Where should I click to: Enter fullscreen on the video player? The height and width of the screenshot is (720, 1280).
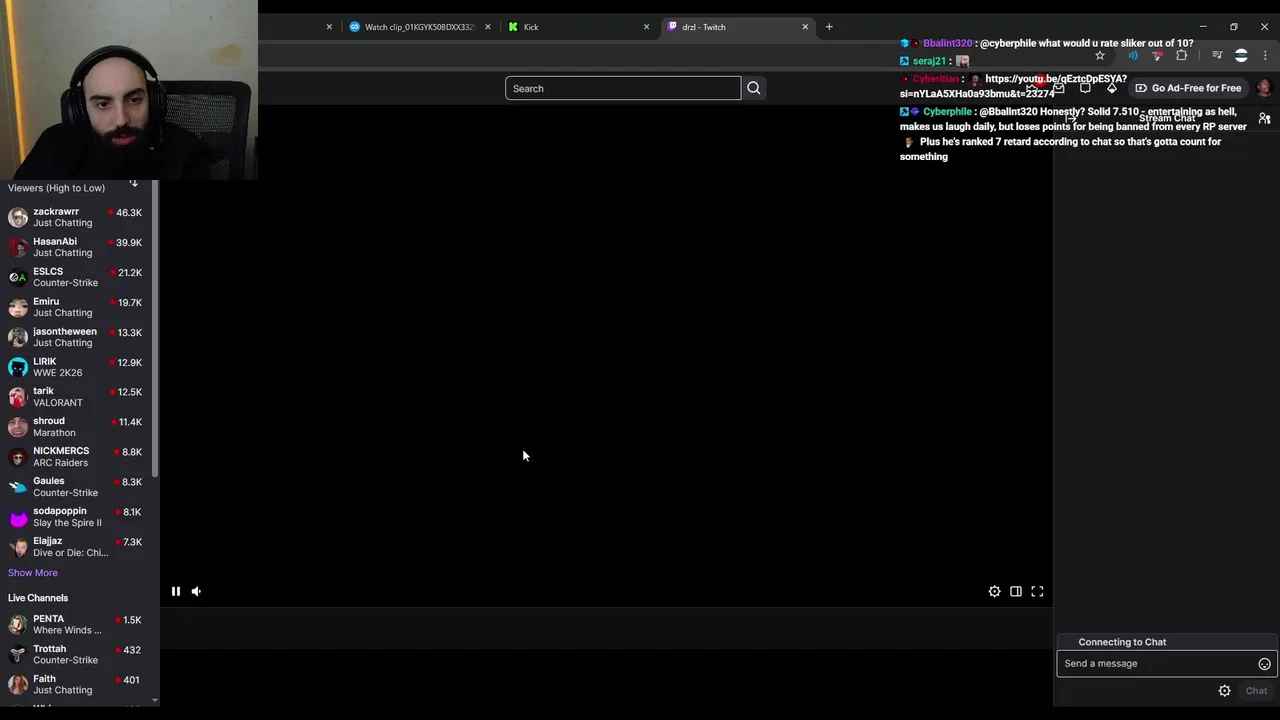click(1037, 591)
